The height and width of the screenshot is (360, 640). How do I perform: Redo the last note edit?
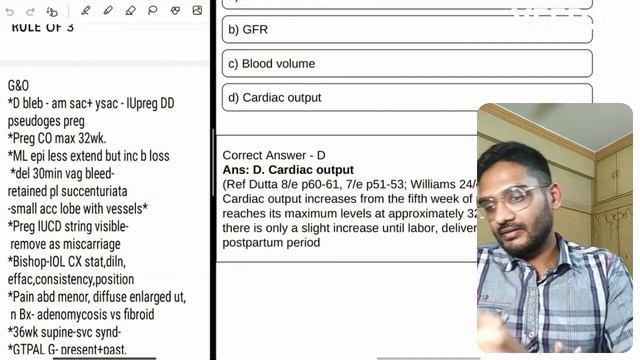click(30, 12)
